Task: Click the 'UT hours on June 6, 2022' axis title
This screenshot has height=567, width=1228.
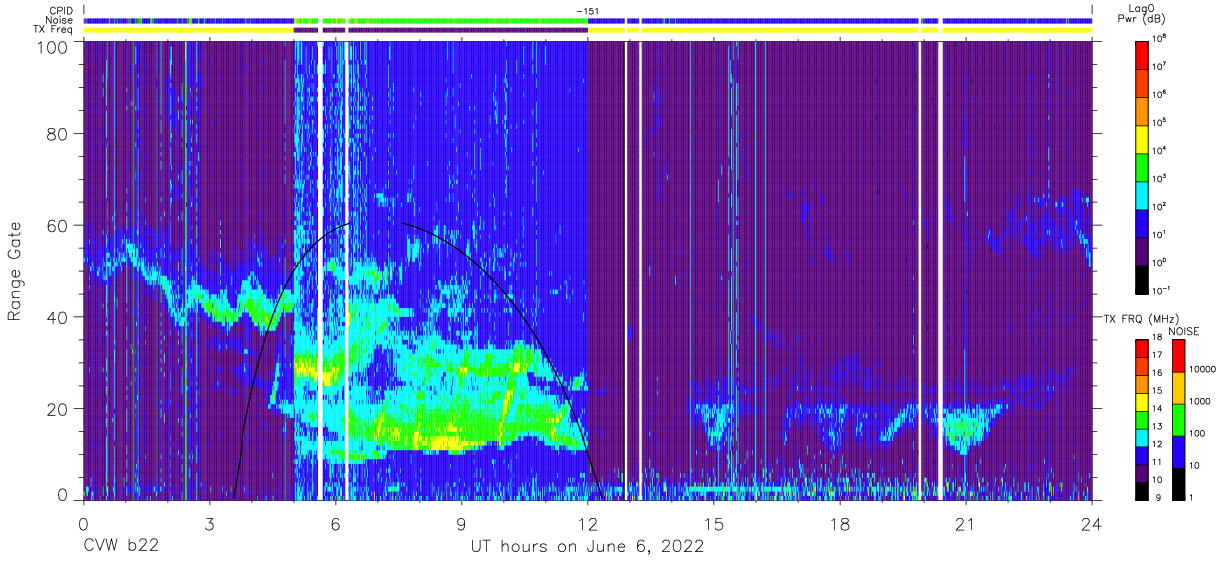Action: coord(587,547)
